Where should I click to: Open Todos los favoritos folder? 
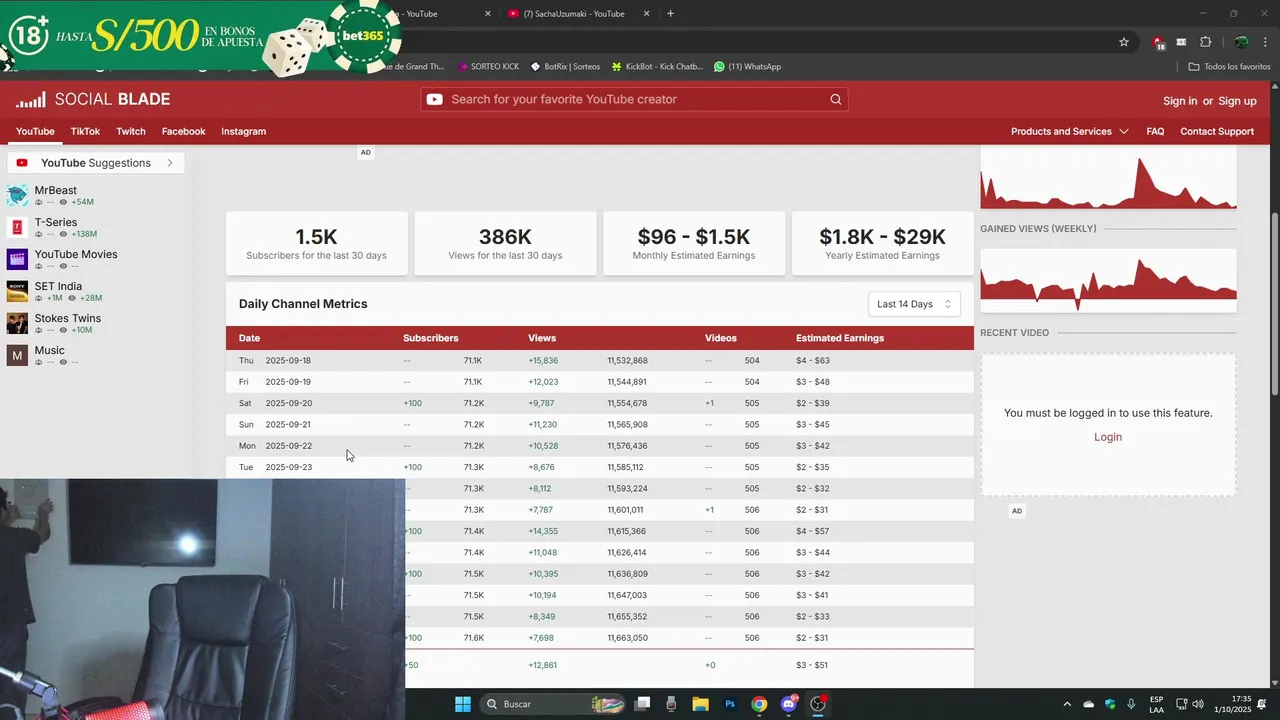click(x=1230, y=67)
